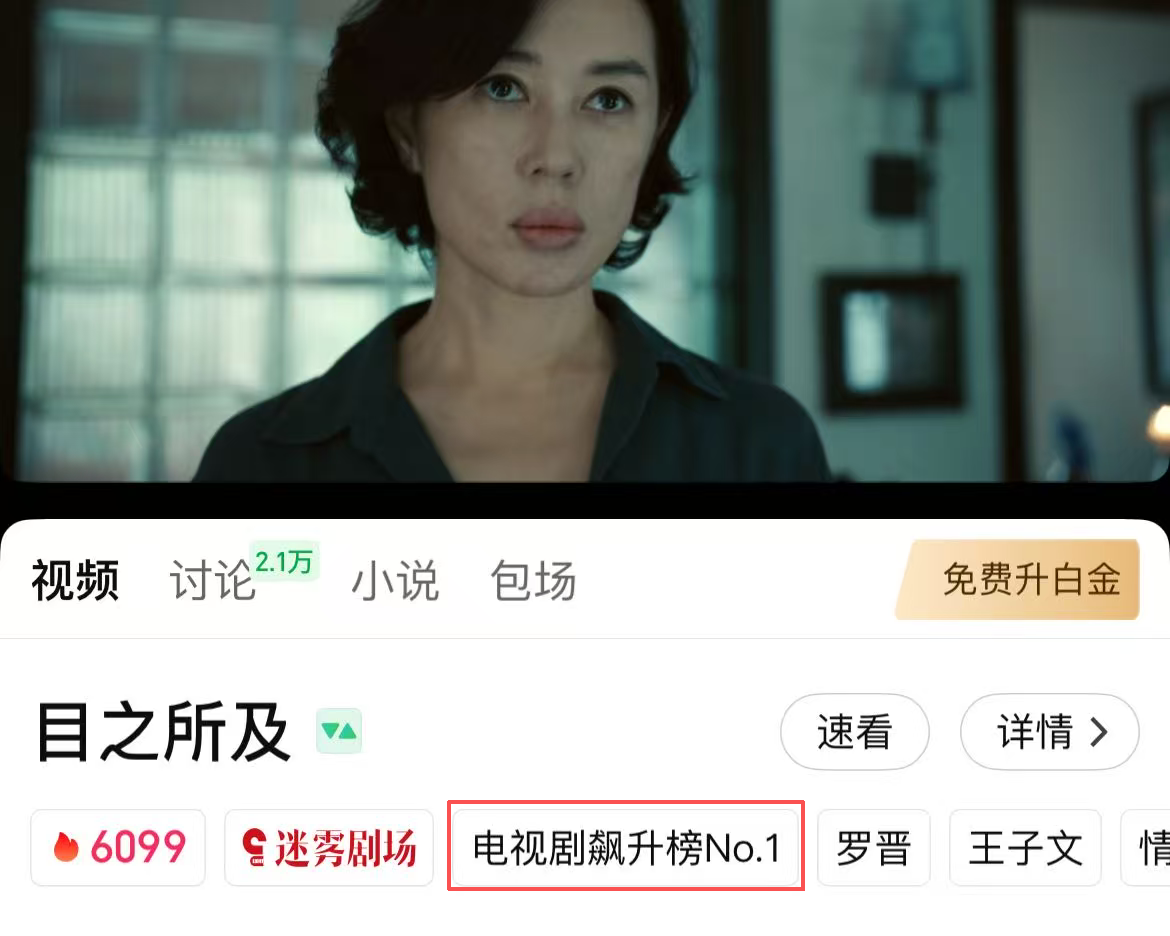1170x936 pixels.
Task: Open the 包场 tab
Action: point(534,580)
